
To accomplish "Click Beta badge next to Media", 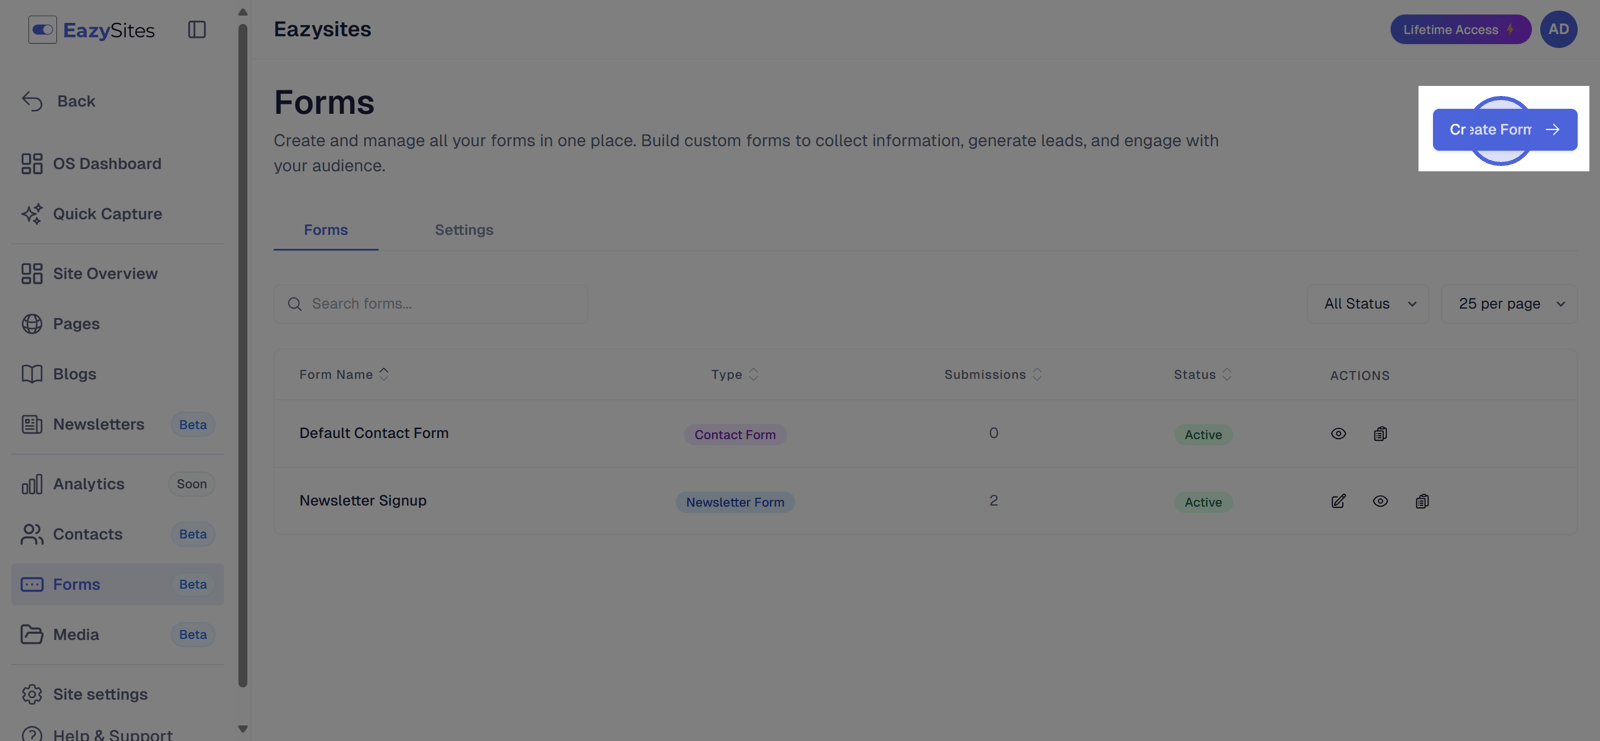I will click(x=193, y=634).
